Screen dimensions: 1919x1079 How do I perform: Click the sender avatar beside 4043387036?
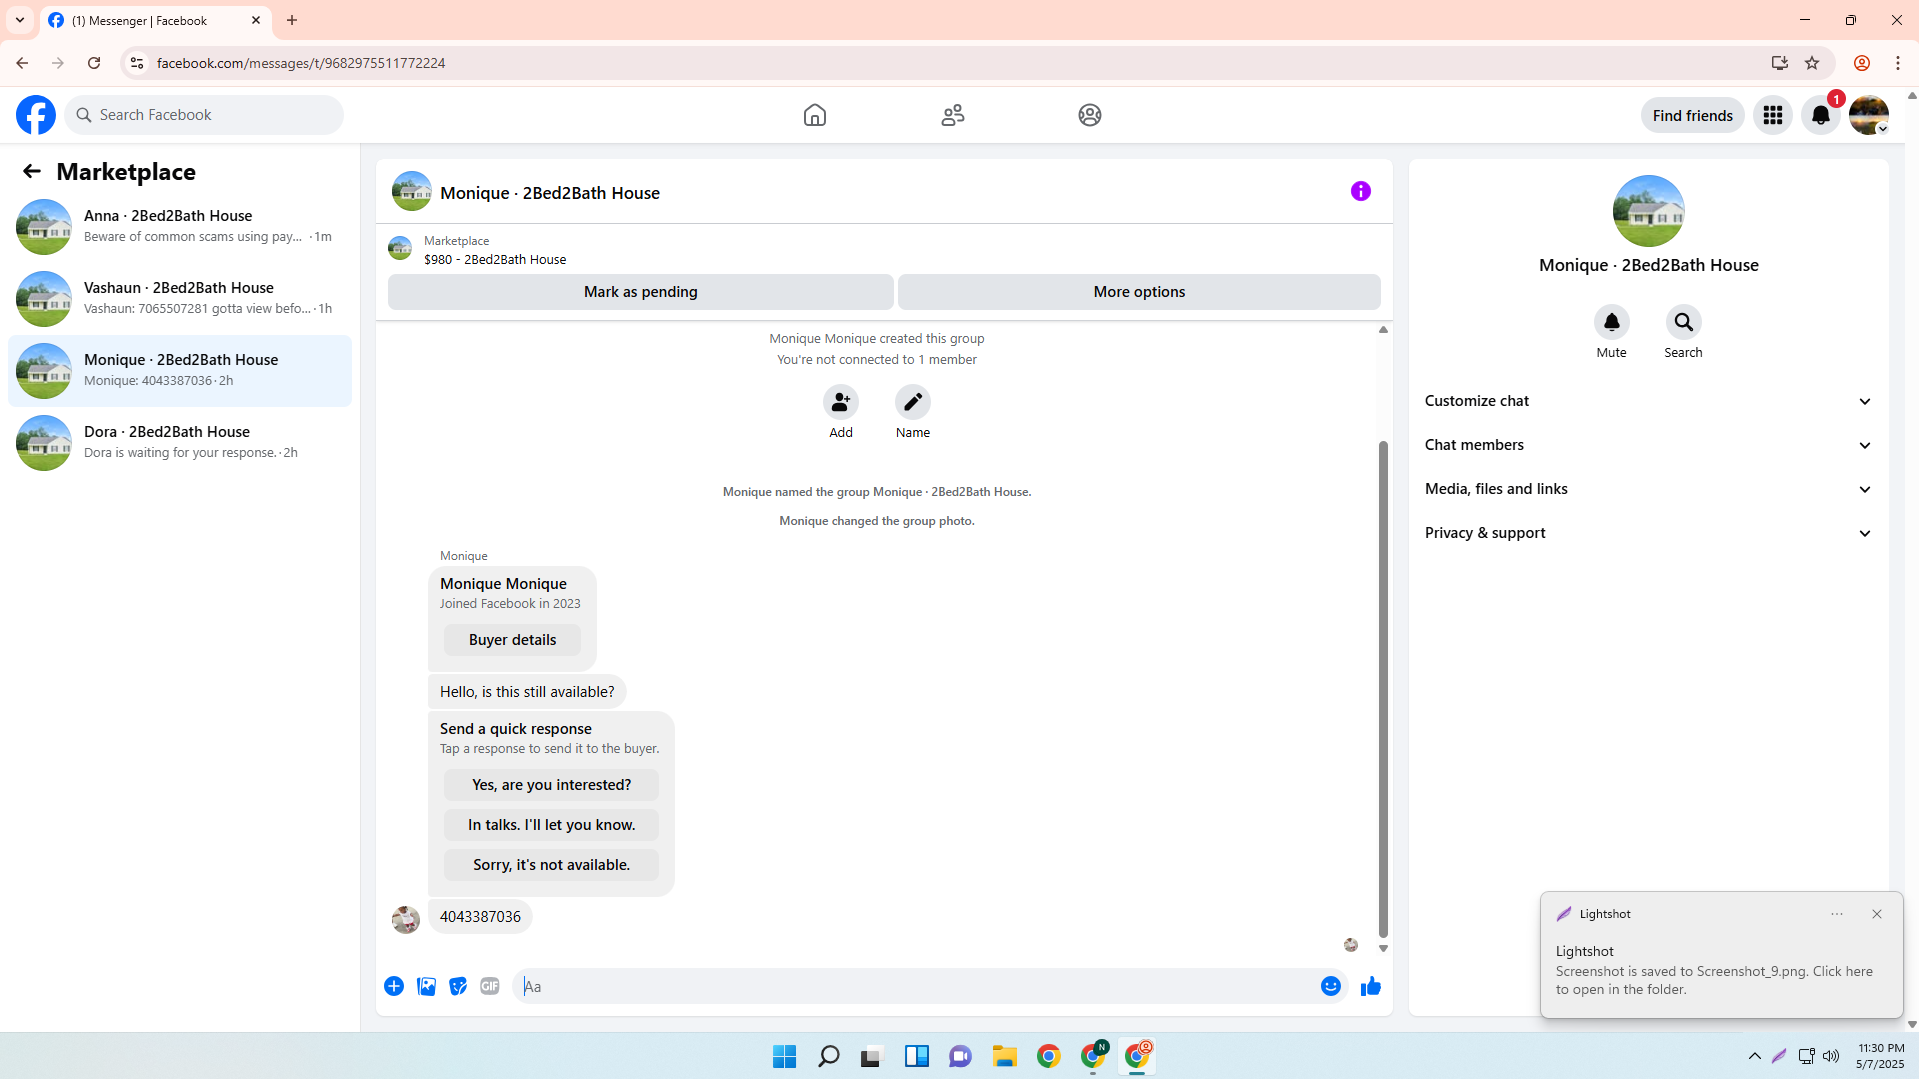tap(406, 919)
